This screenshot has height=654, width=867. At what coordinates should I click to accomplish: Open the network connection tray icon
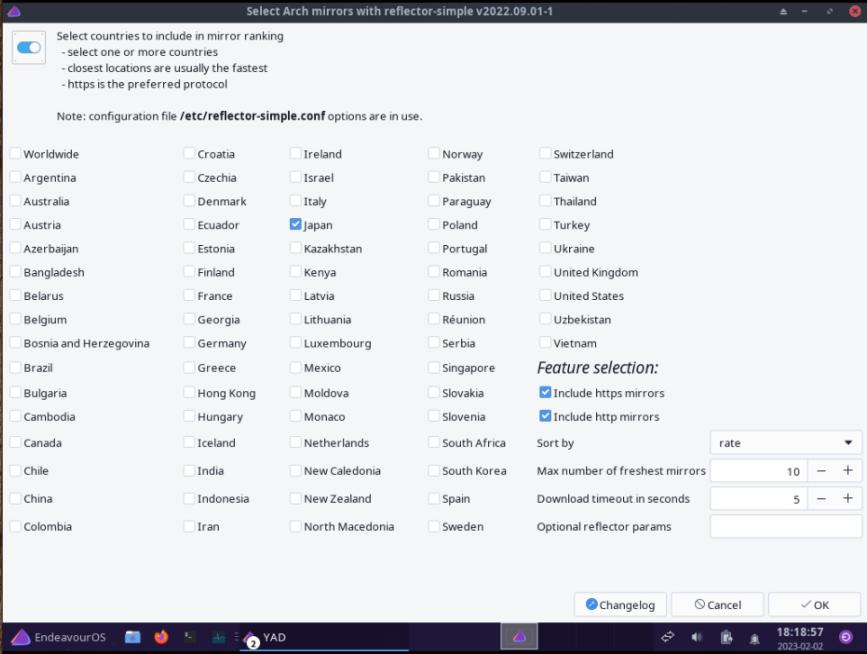click(667, 637)
